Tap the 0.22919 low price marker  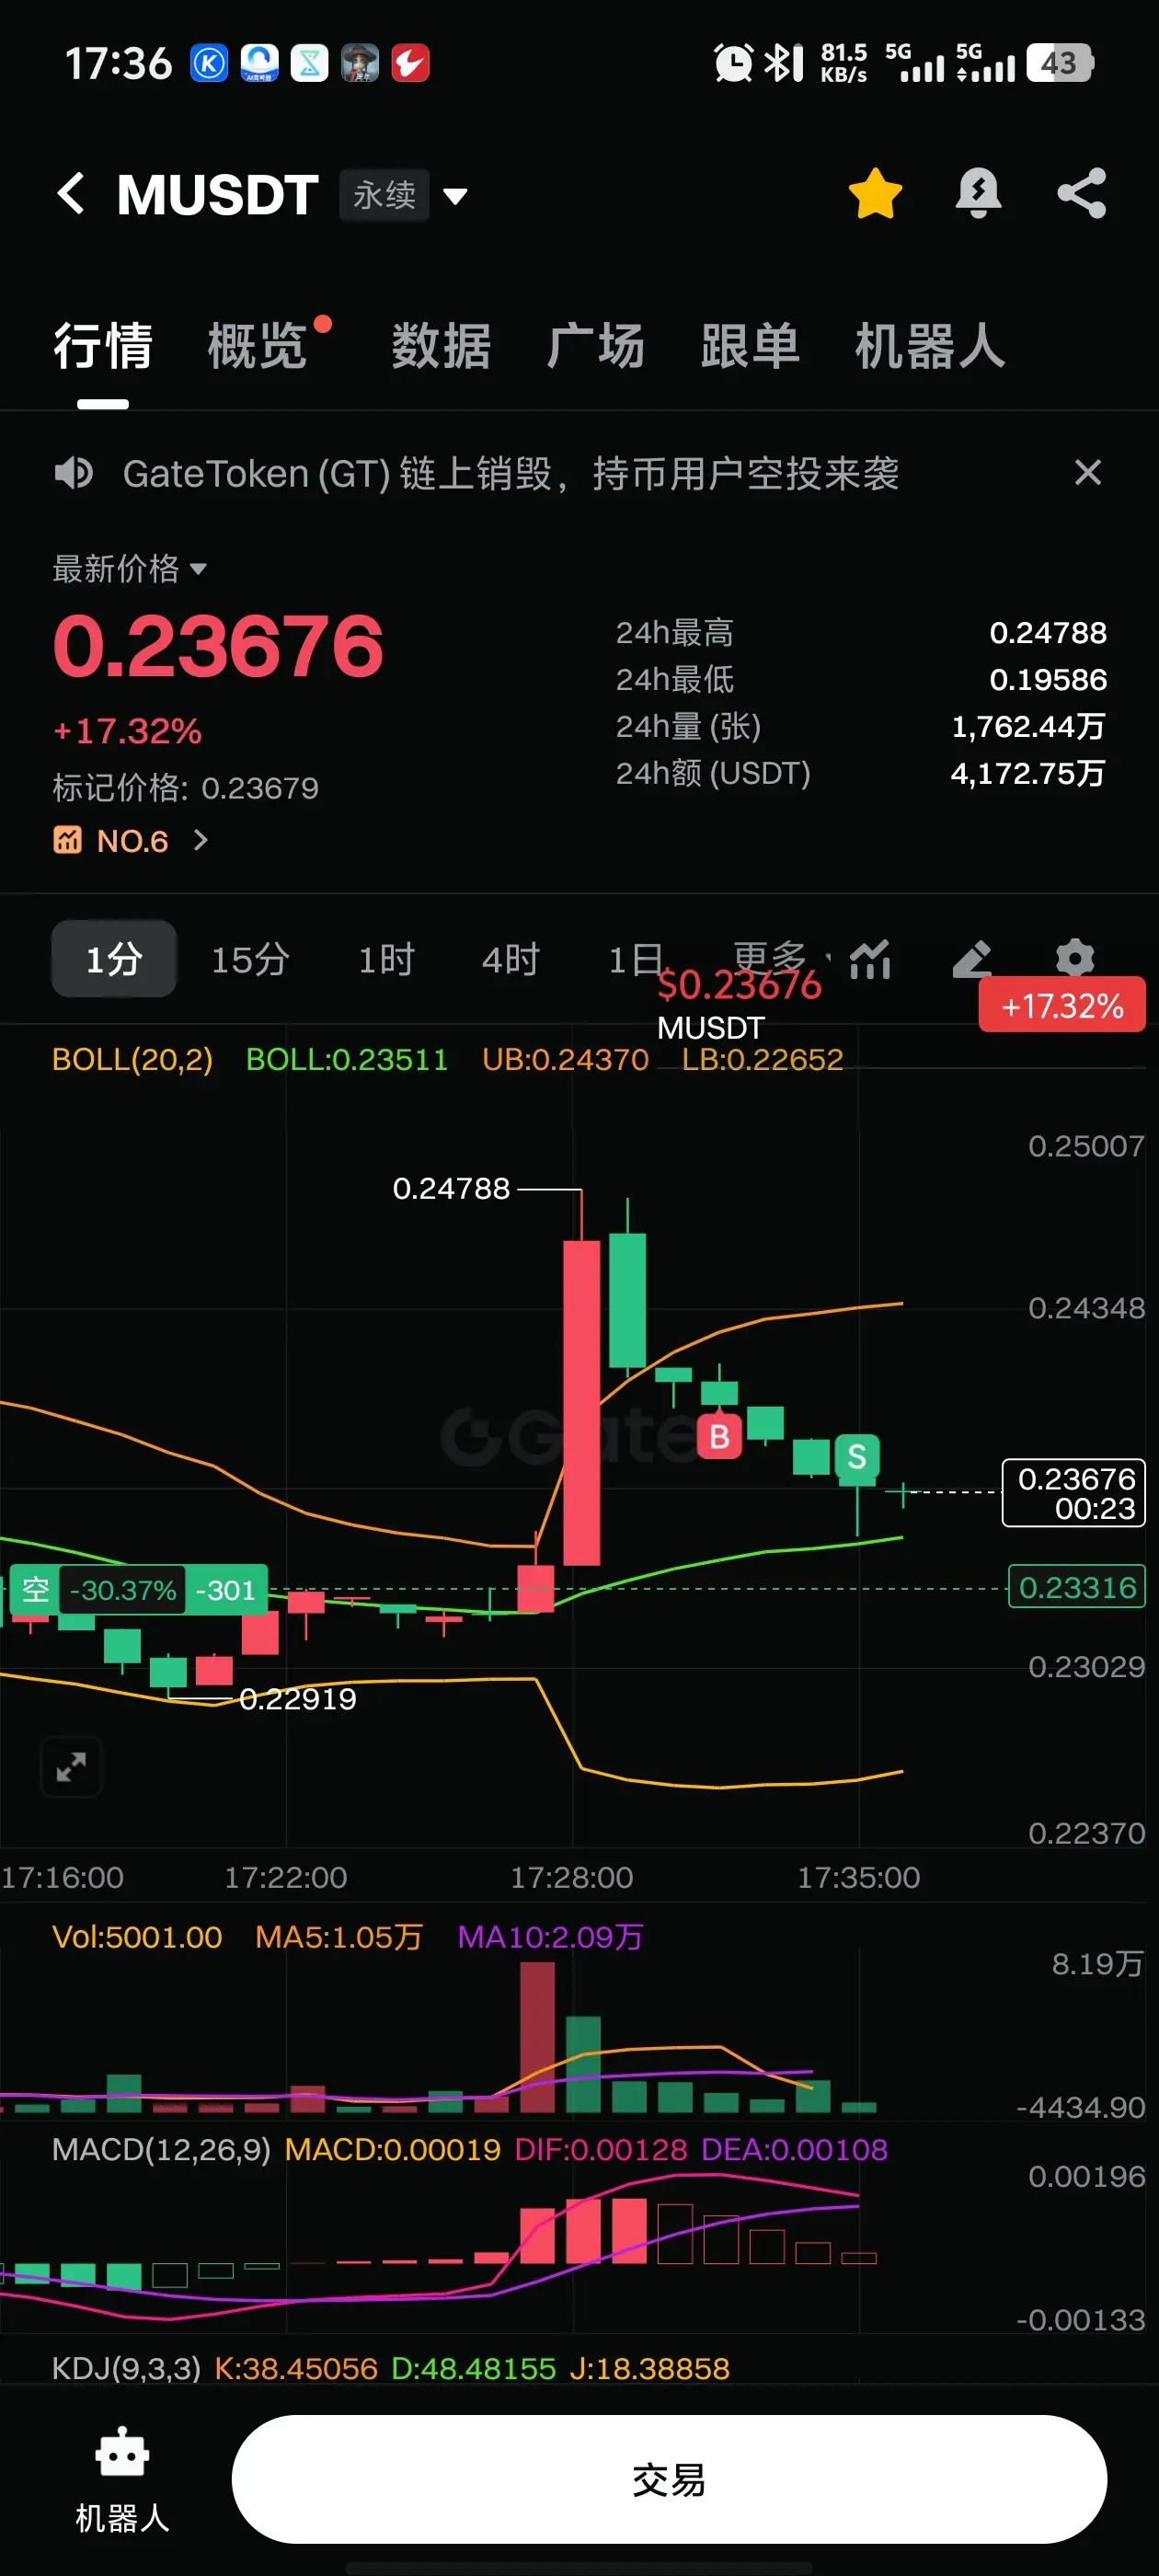pos(298,1698)
